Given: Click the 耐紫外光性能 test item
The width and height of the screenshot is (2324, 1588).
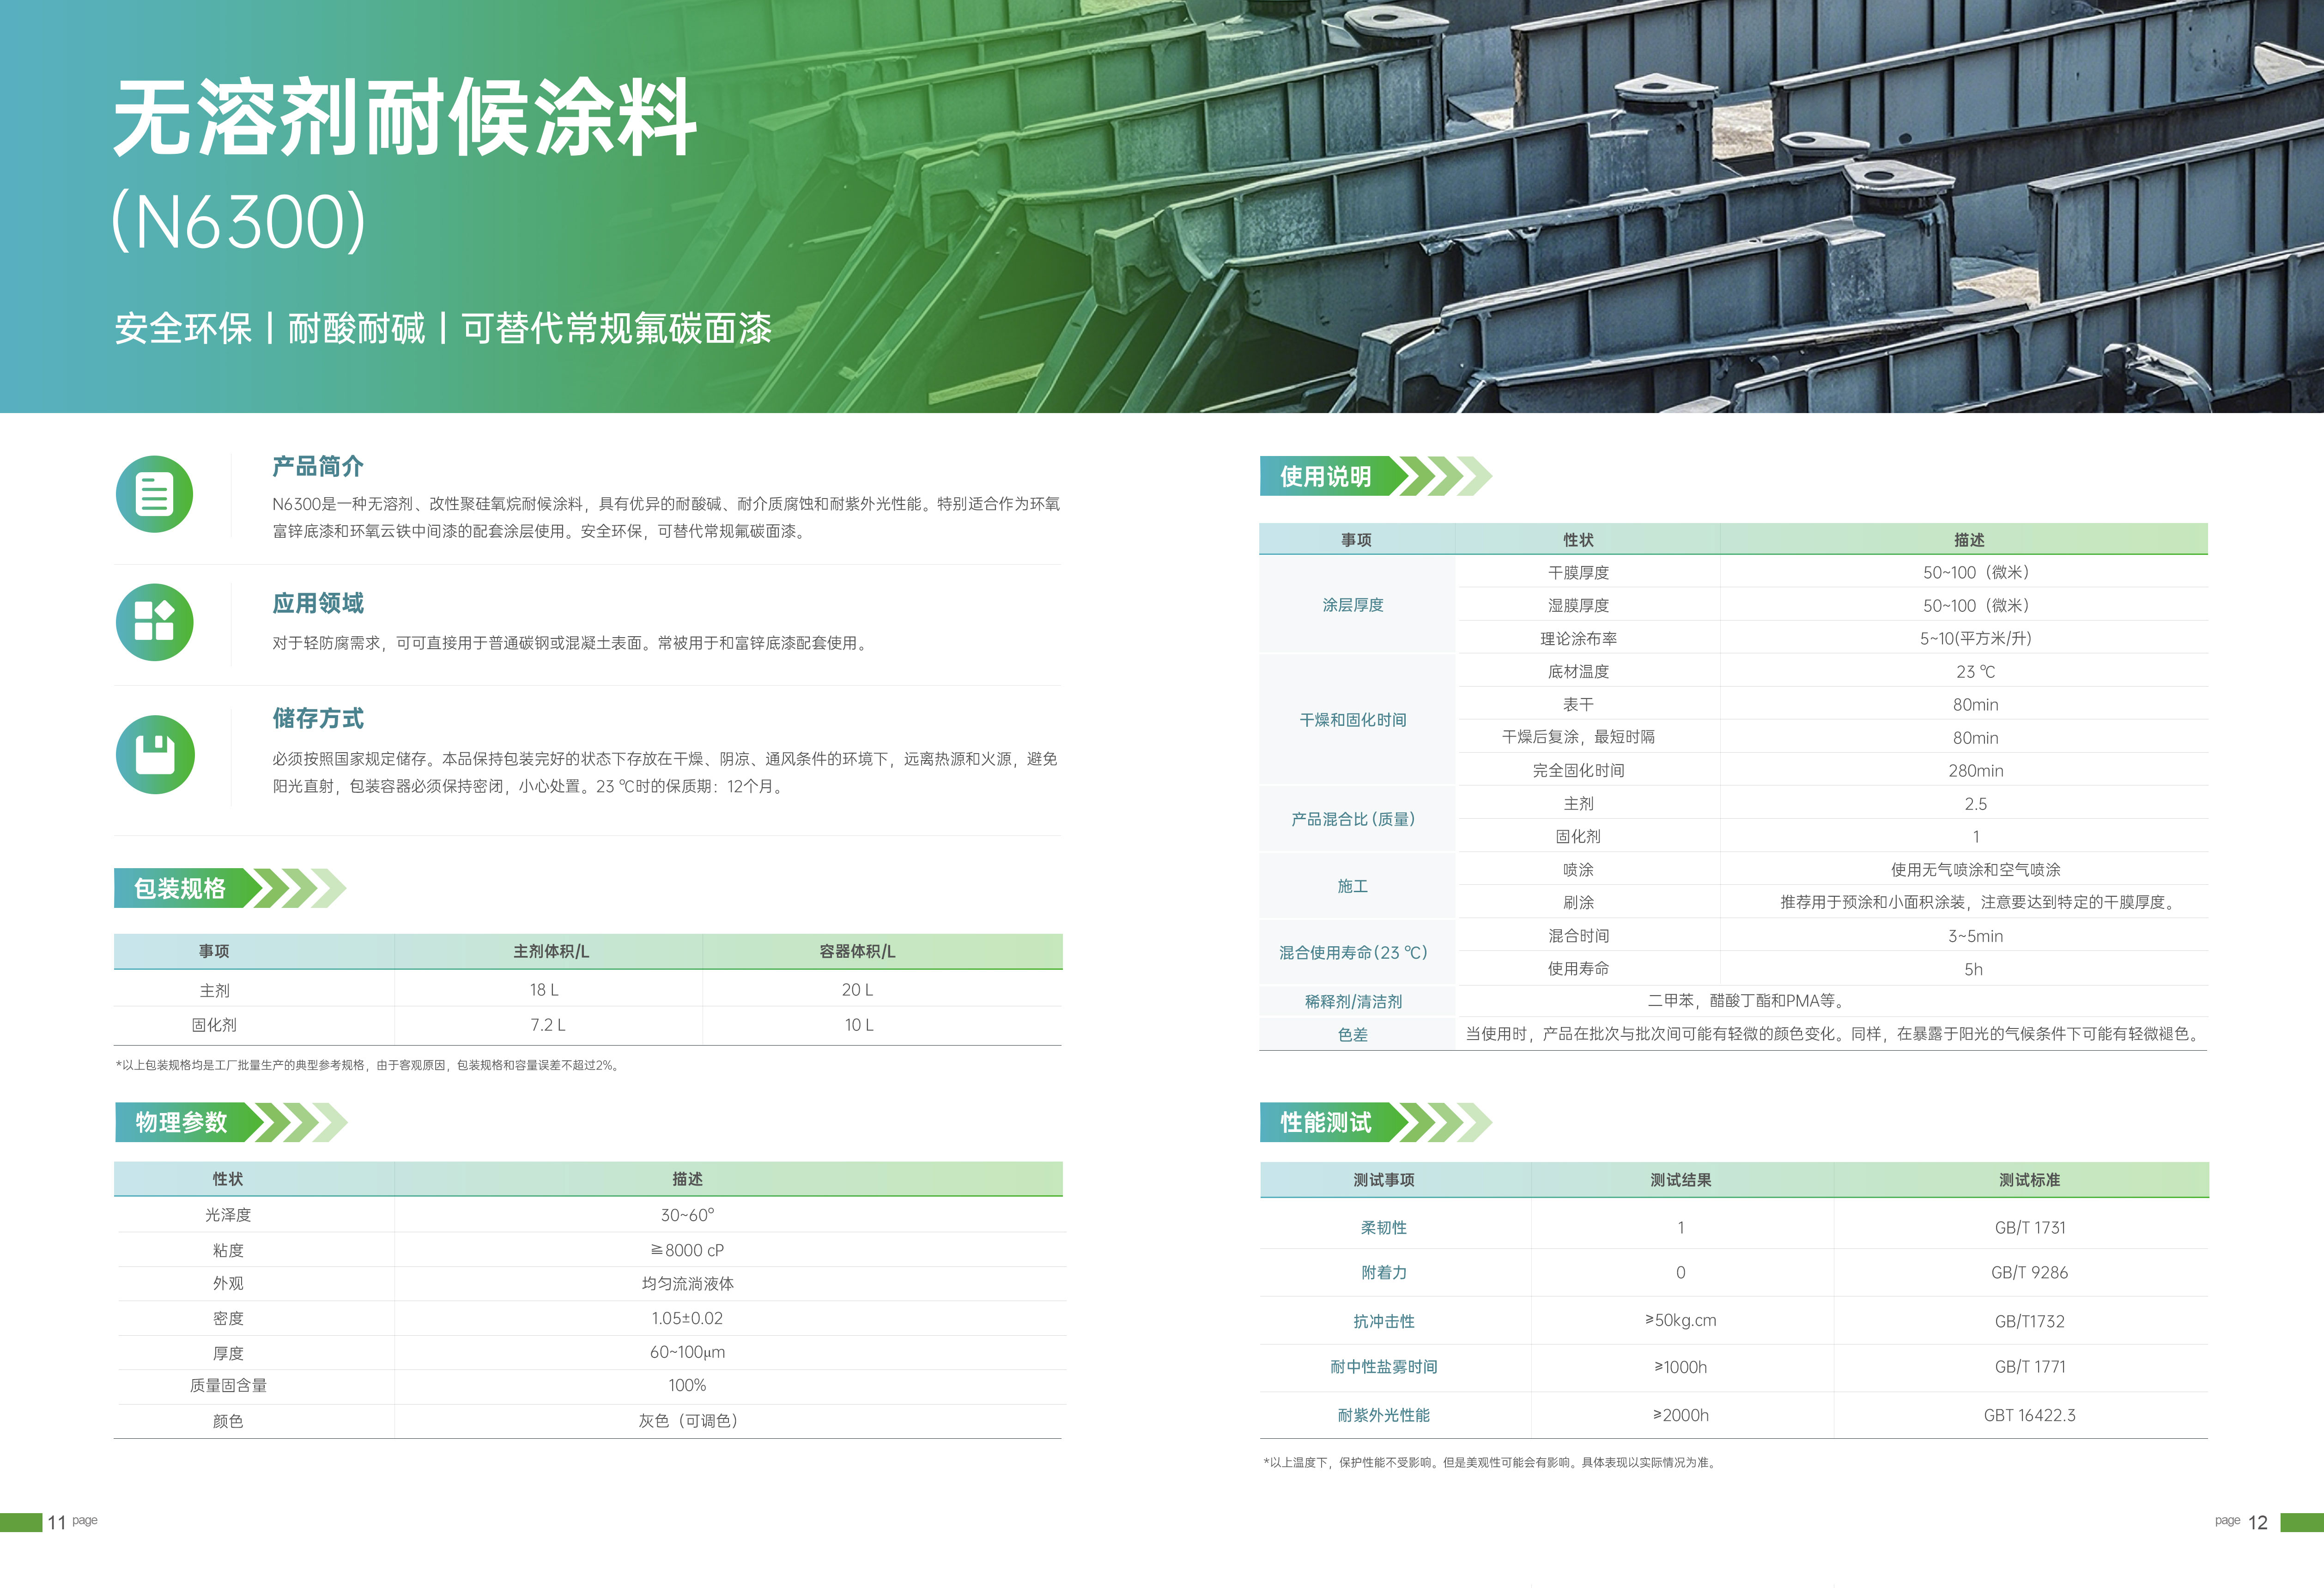Looking at the screenshot, I should click(x=1383, y=1415).
